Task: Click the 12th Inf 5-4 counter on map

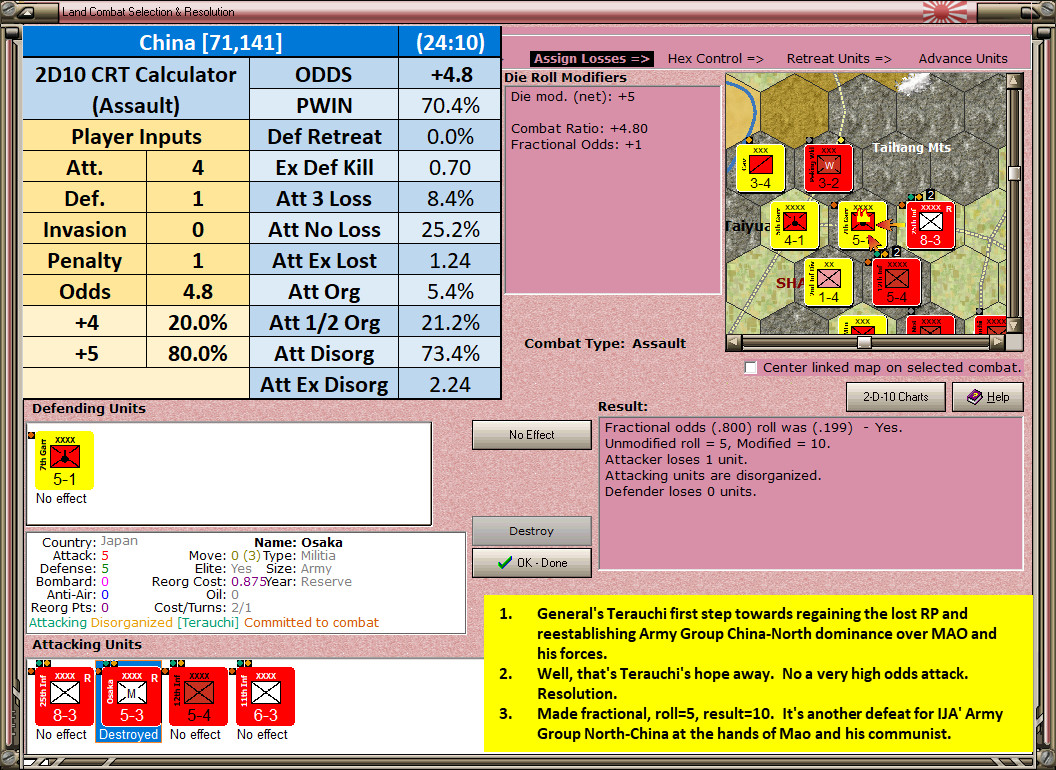Action: pyautogui.click(x=896, y=282)
